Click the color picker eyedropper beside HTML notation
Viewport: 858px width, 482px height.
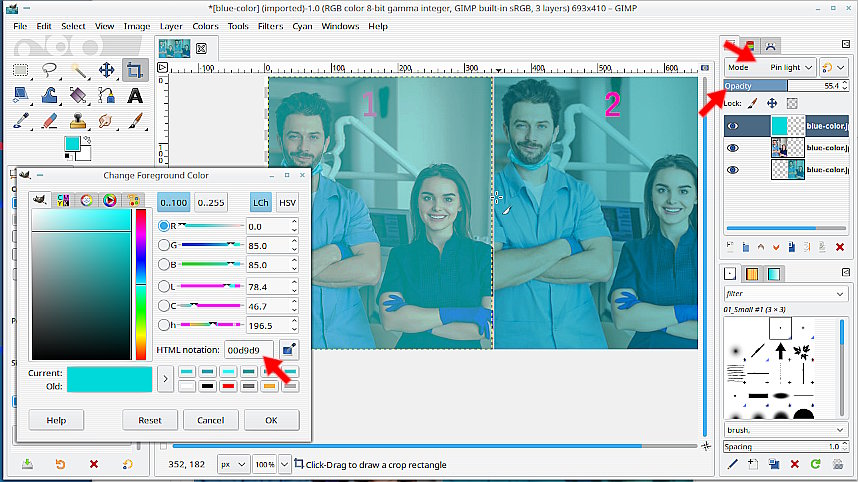point(288,349)
